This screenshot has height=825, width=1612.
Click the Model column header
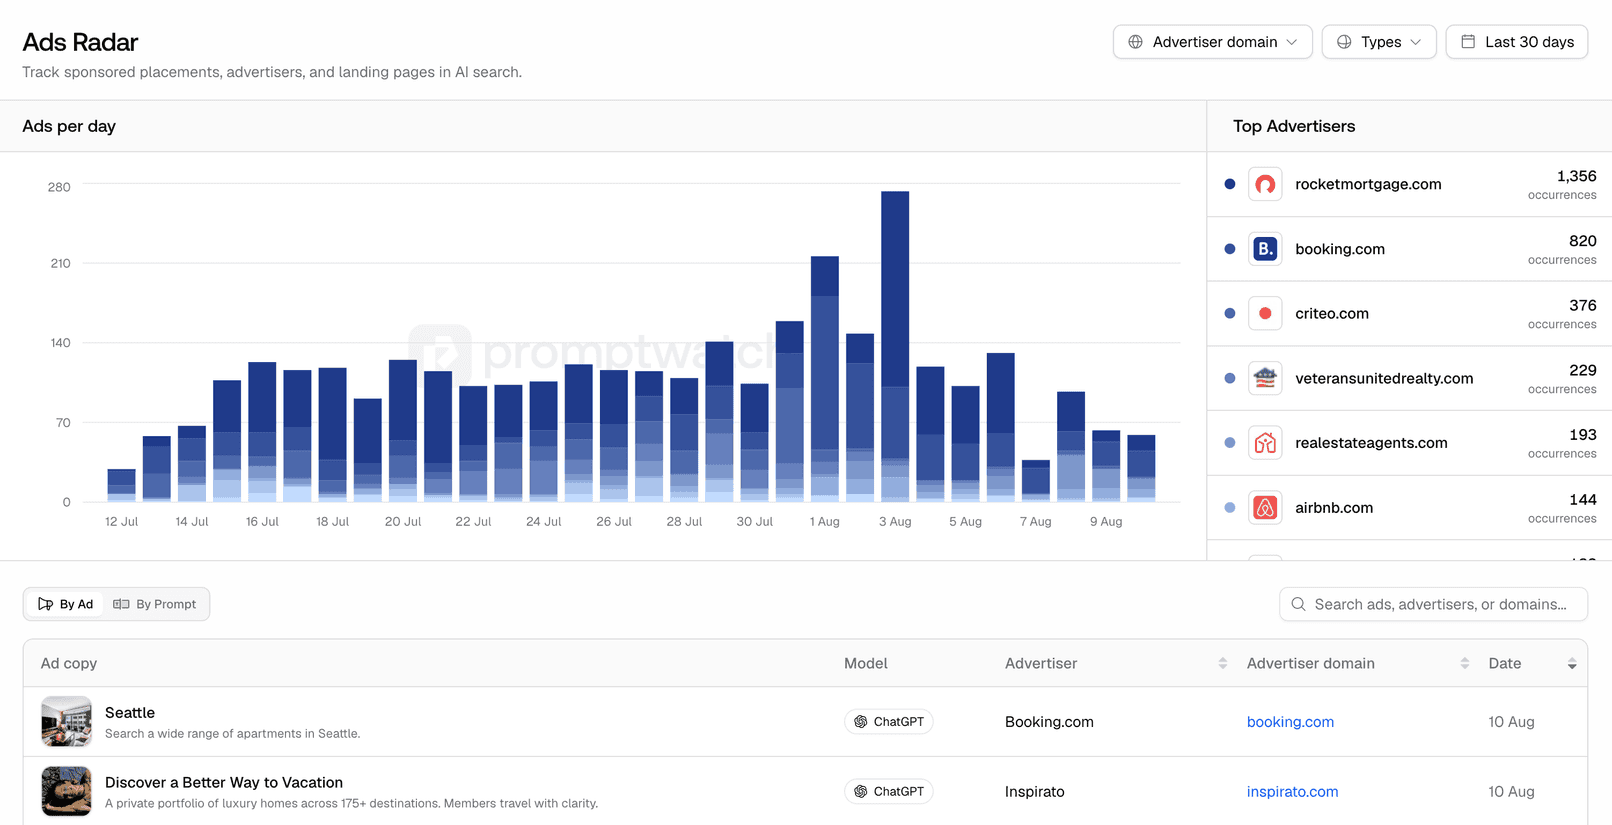[x=866, y=663]
